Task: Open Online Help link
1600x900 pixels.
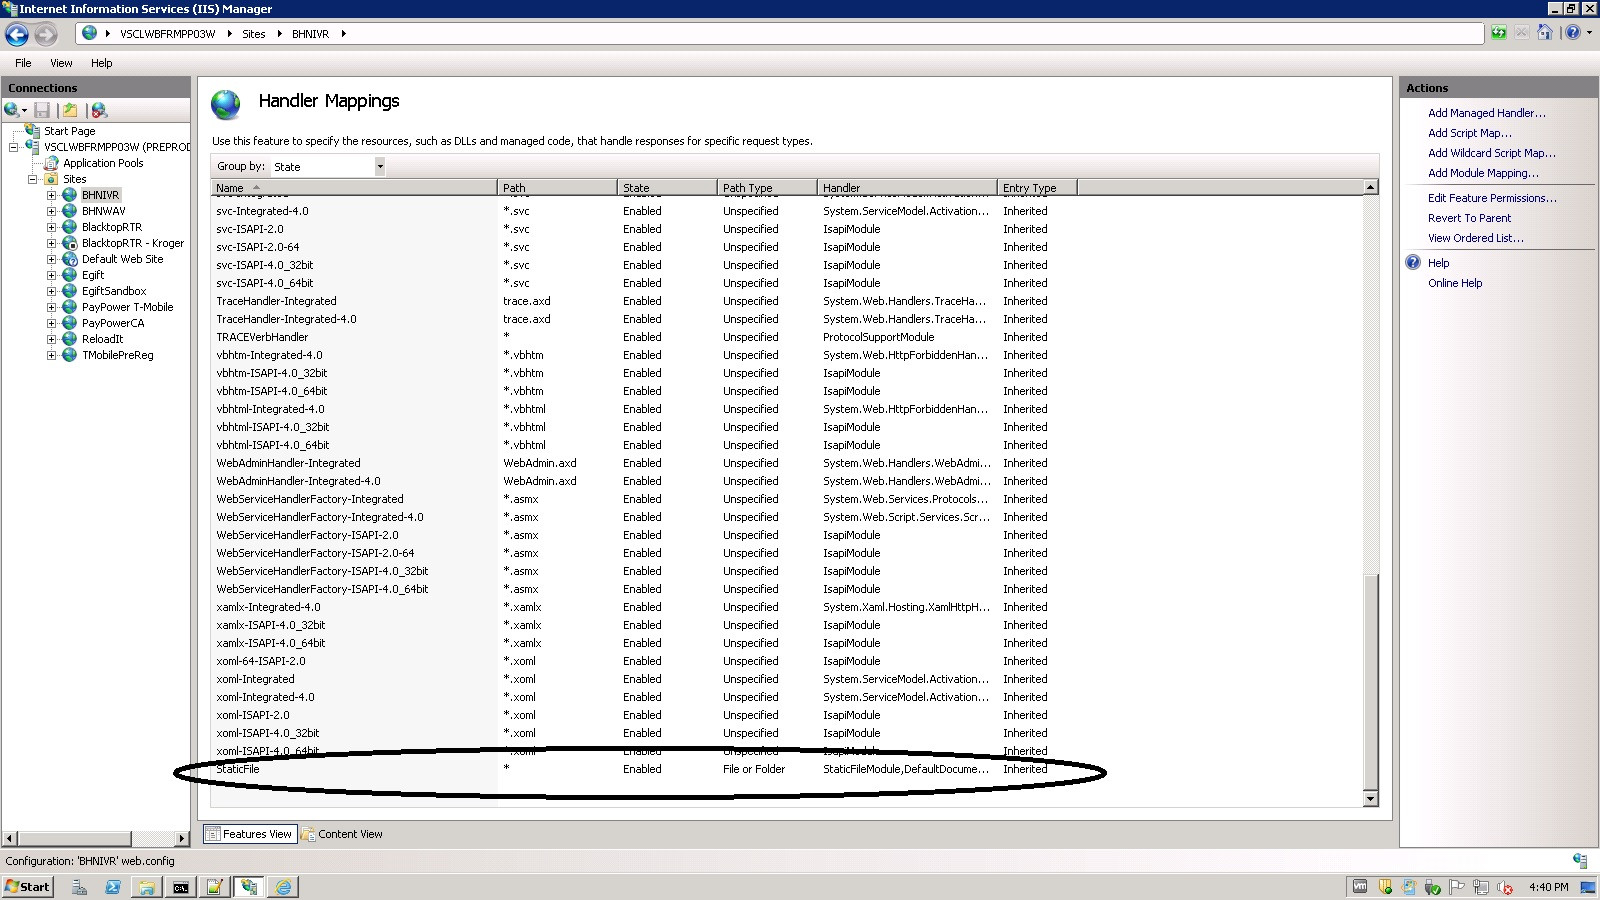Action: [1455, 283]
